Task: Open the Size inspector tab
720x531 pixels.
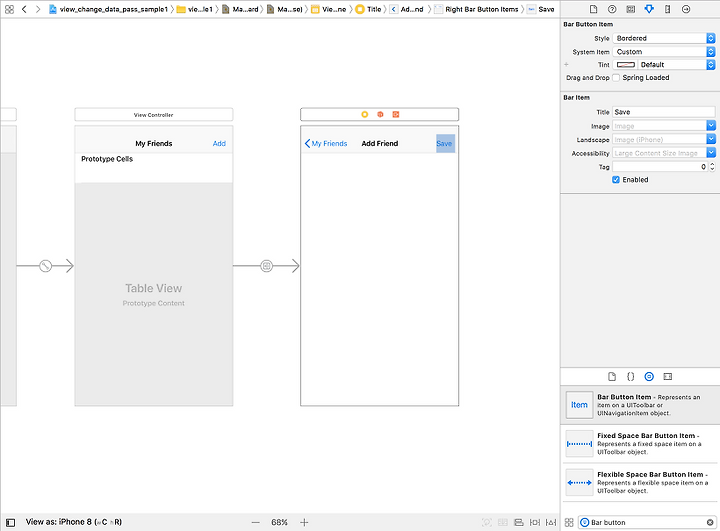Action: (x=667, y=9)
